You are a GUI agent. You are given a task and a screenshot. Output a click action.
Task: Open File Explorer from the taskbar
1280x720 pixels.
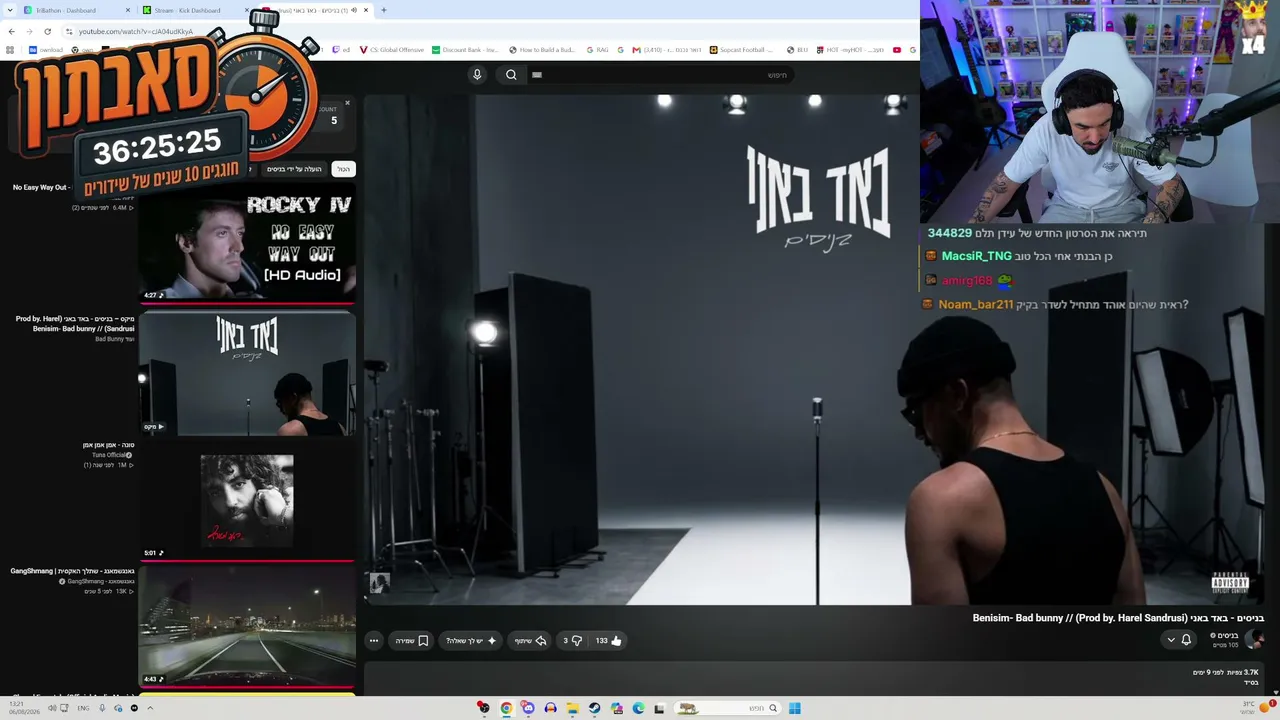pos(572,708)
